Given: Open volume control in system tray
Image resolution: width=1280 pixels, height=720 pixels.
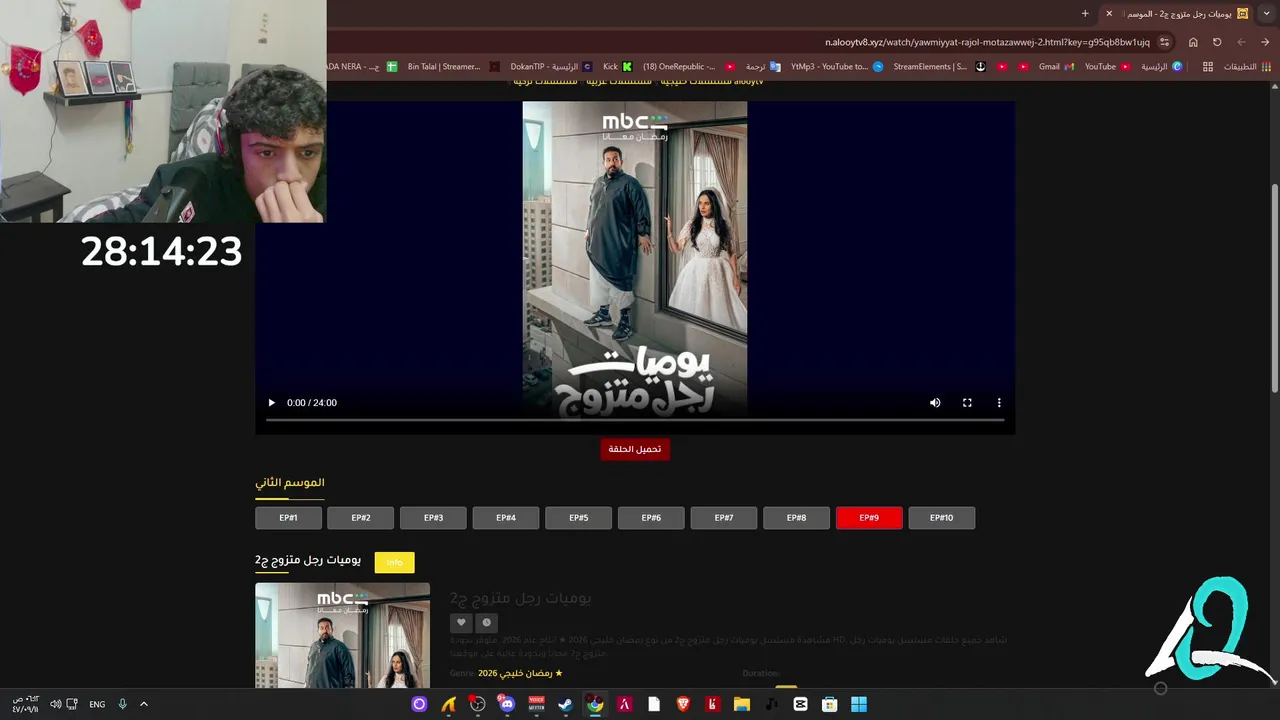Looking at the screenshot, I should click(x=55, y=704).
